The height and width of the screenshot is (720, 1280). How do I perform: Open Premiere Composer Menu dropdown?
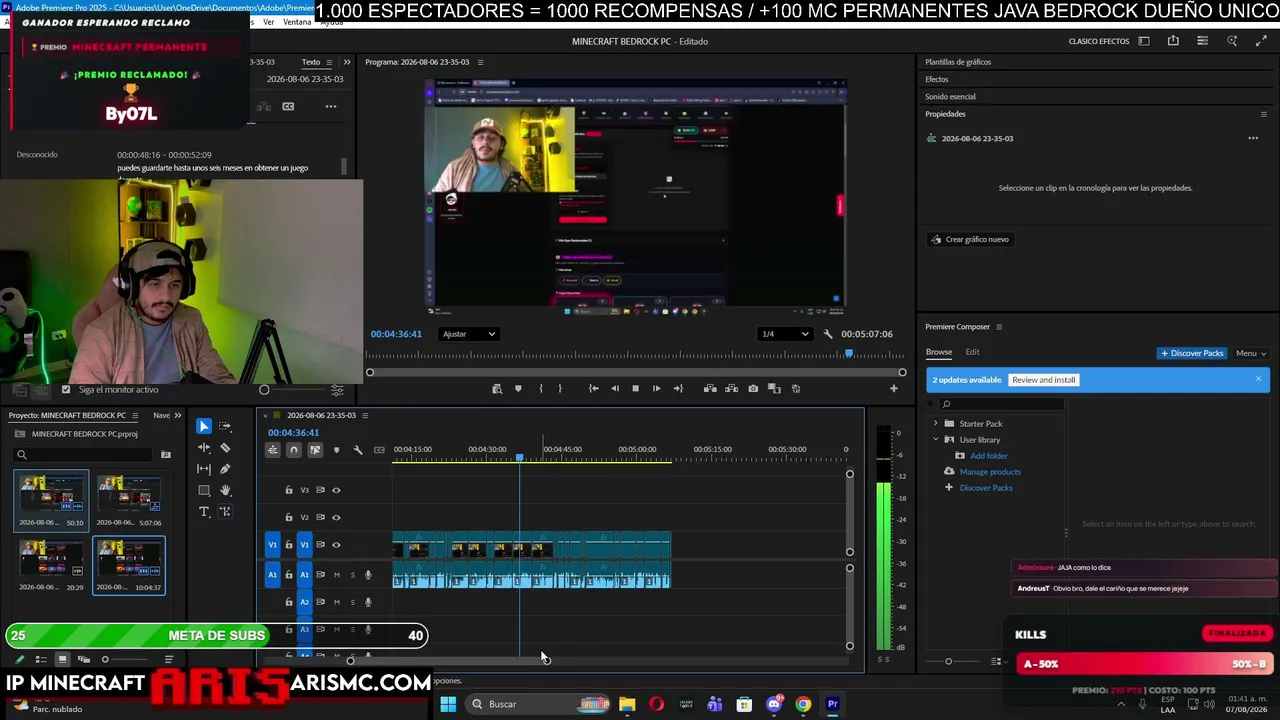(x=1251, y=353)
